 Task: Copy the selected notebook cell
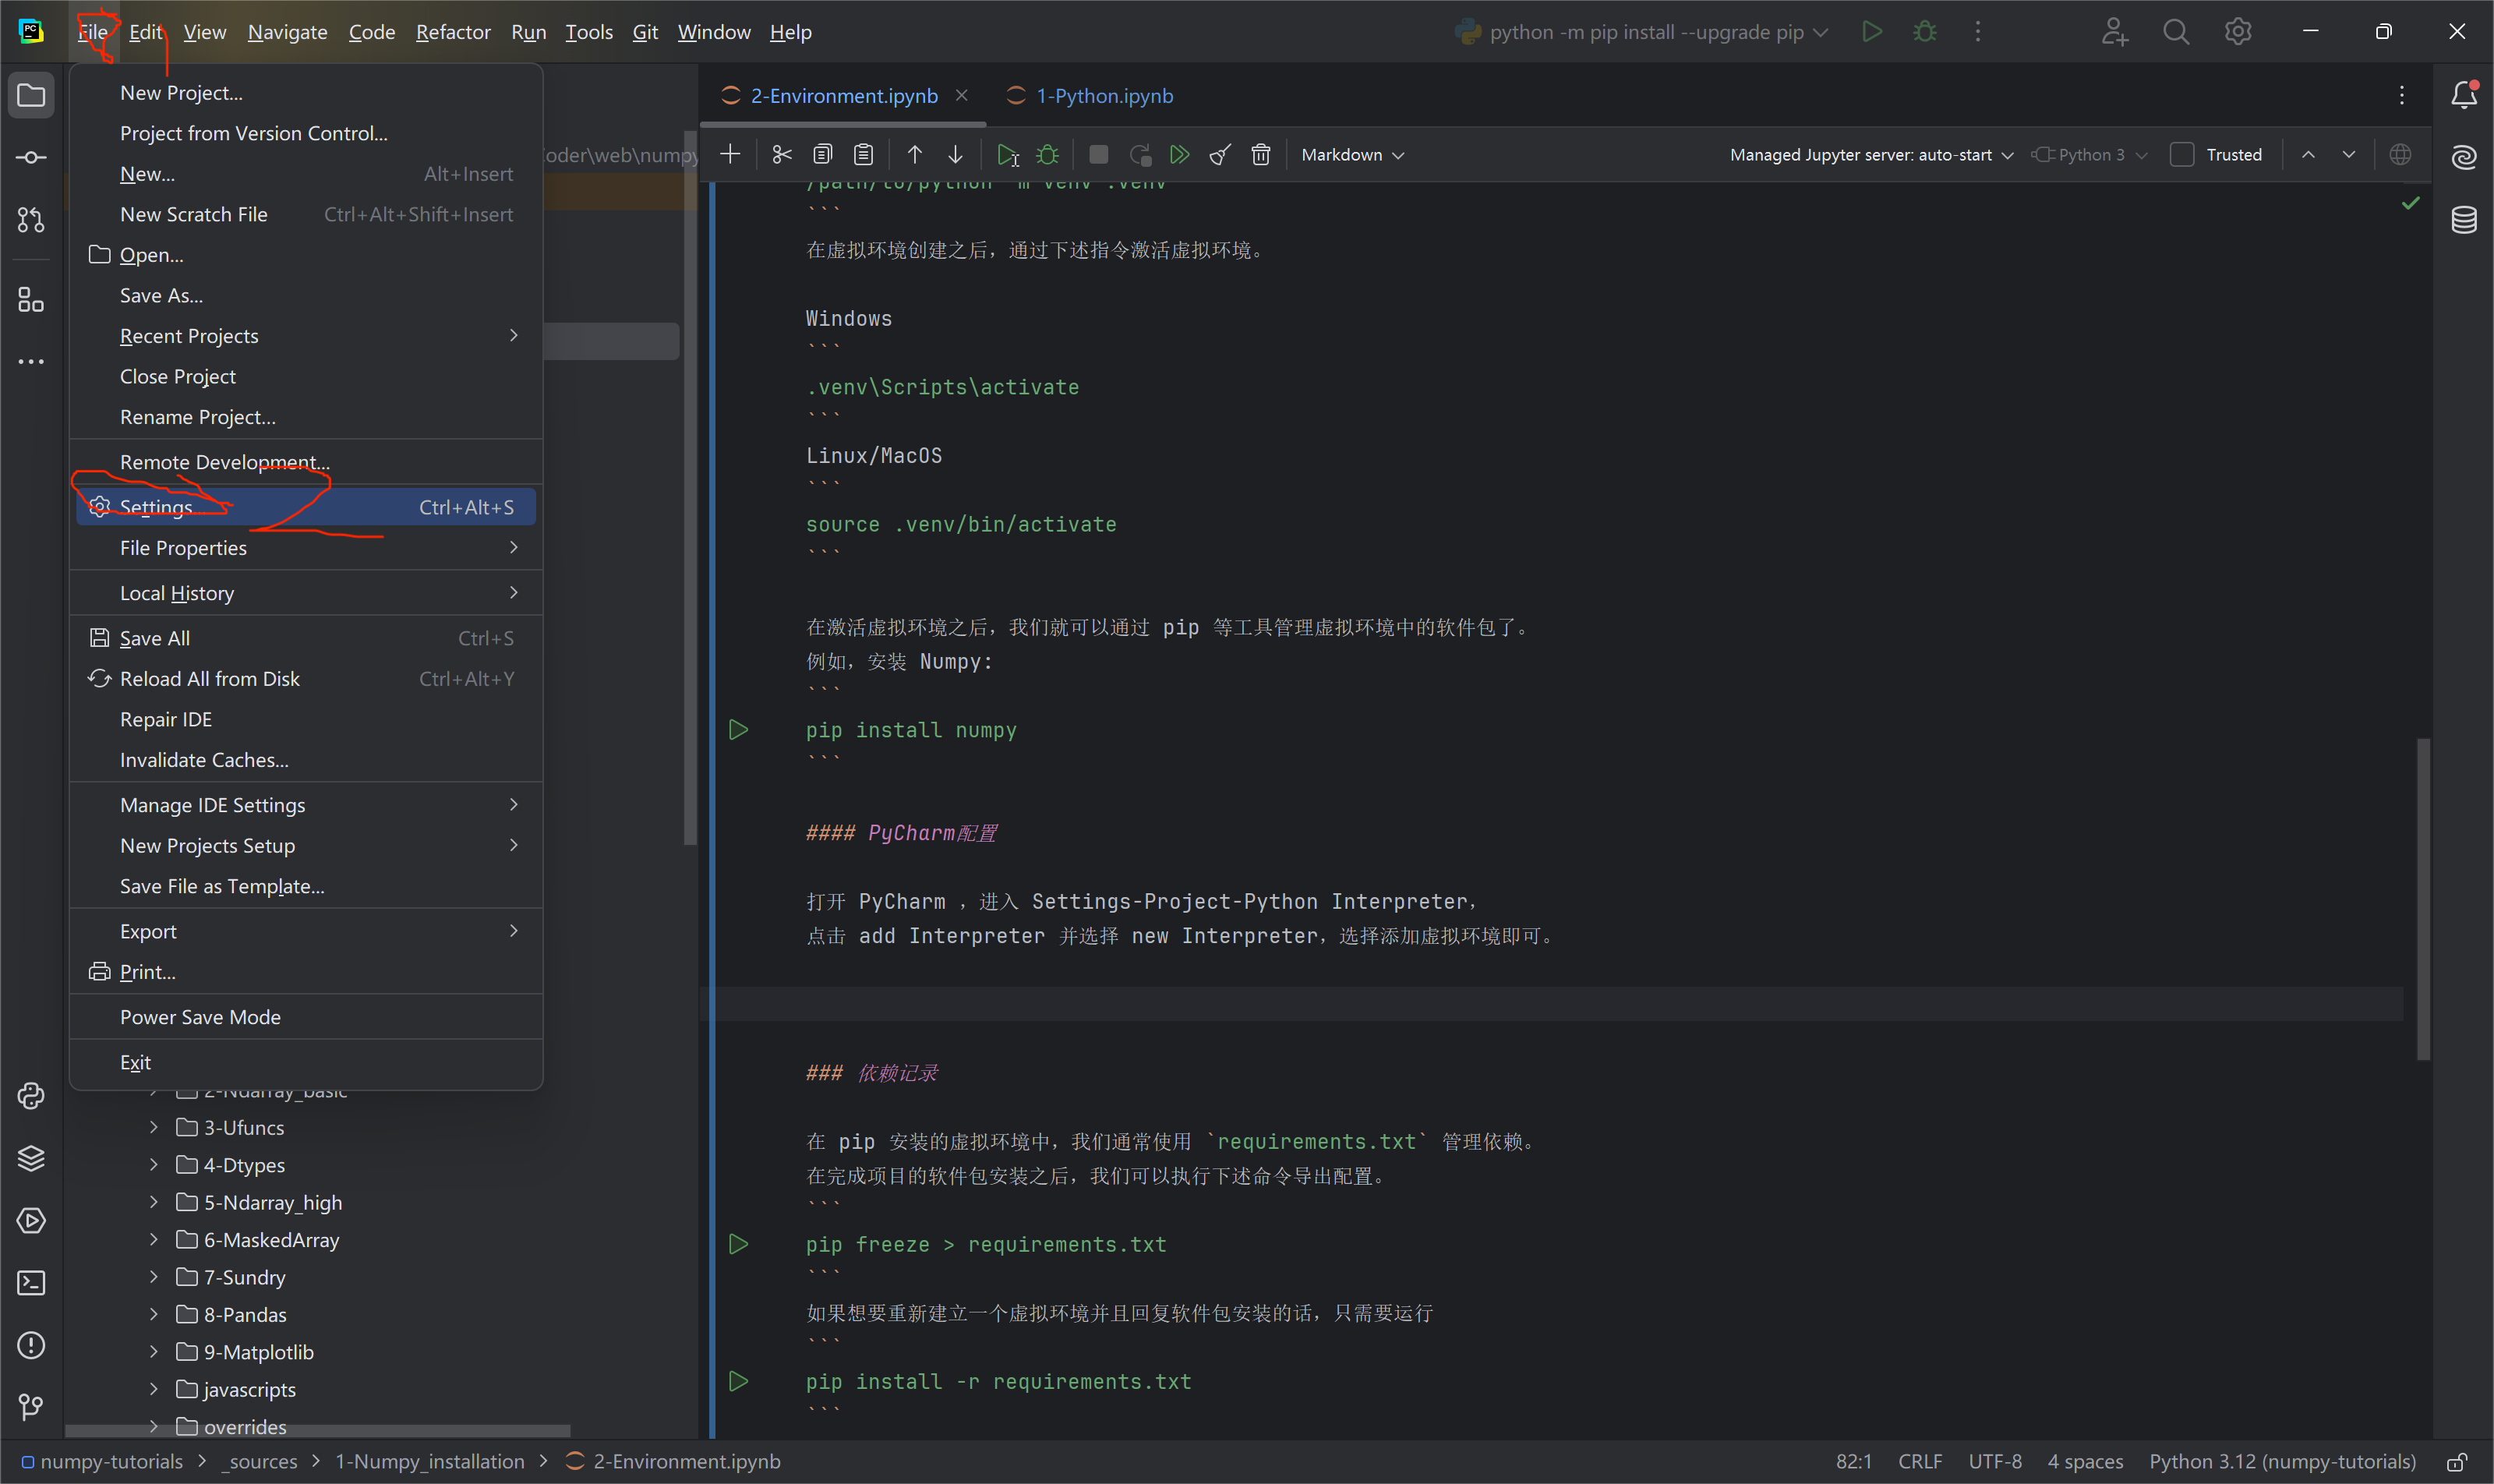(823, 154)
